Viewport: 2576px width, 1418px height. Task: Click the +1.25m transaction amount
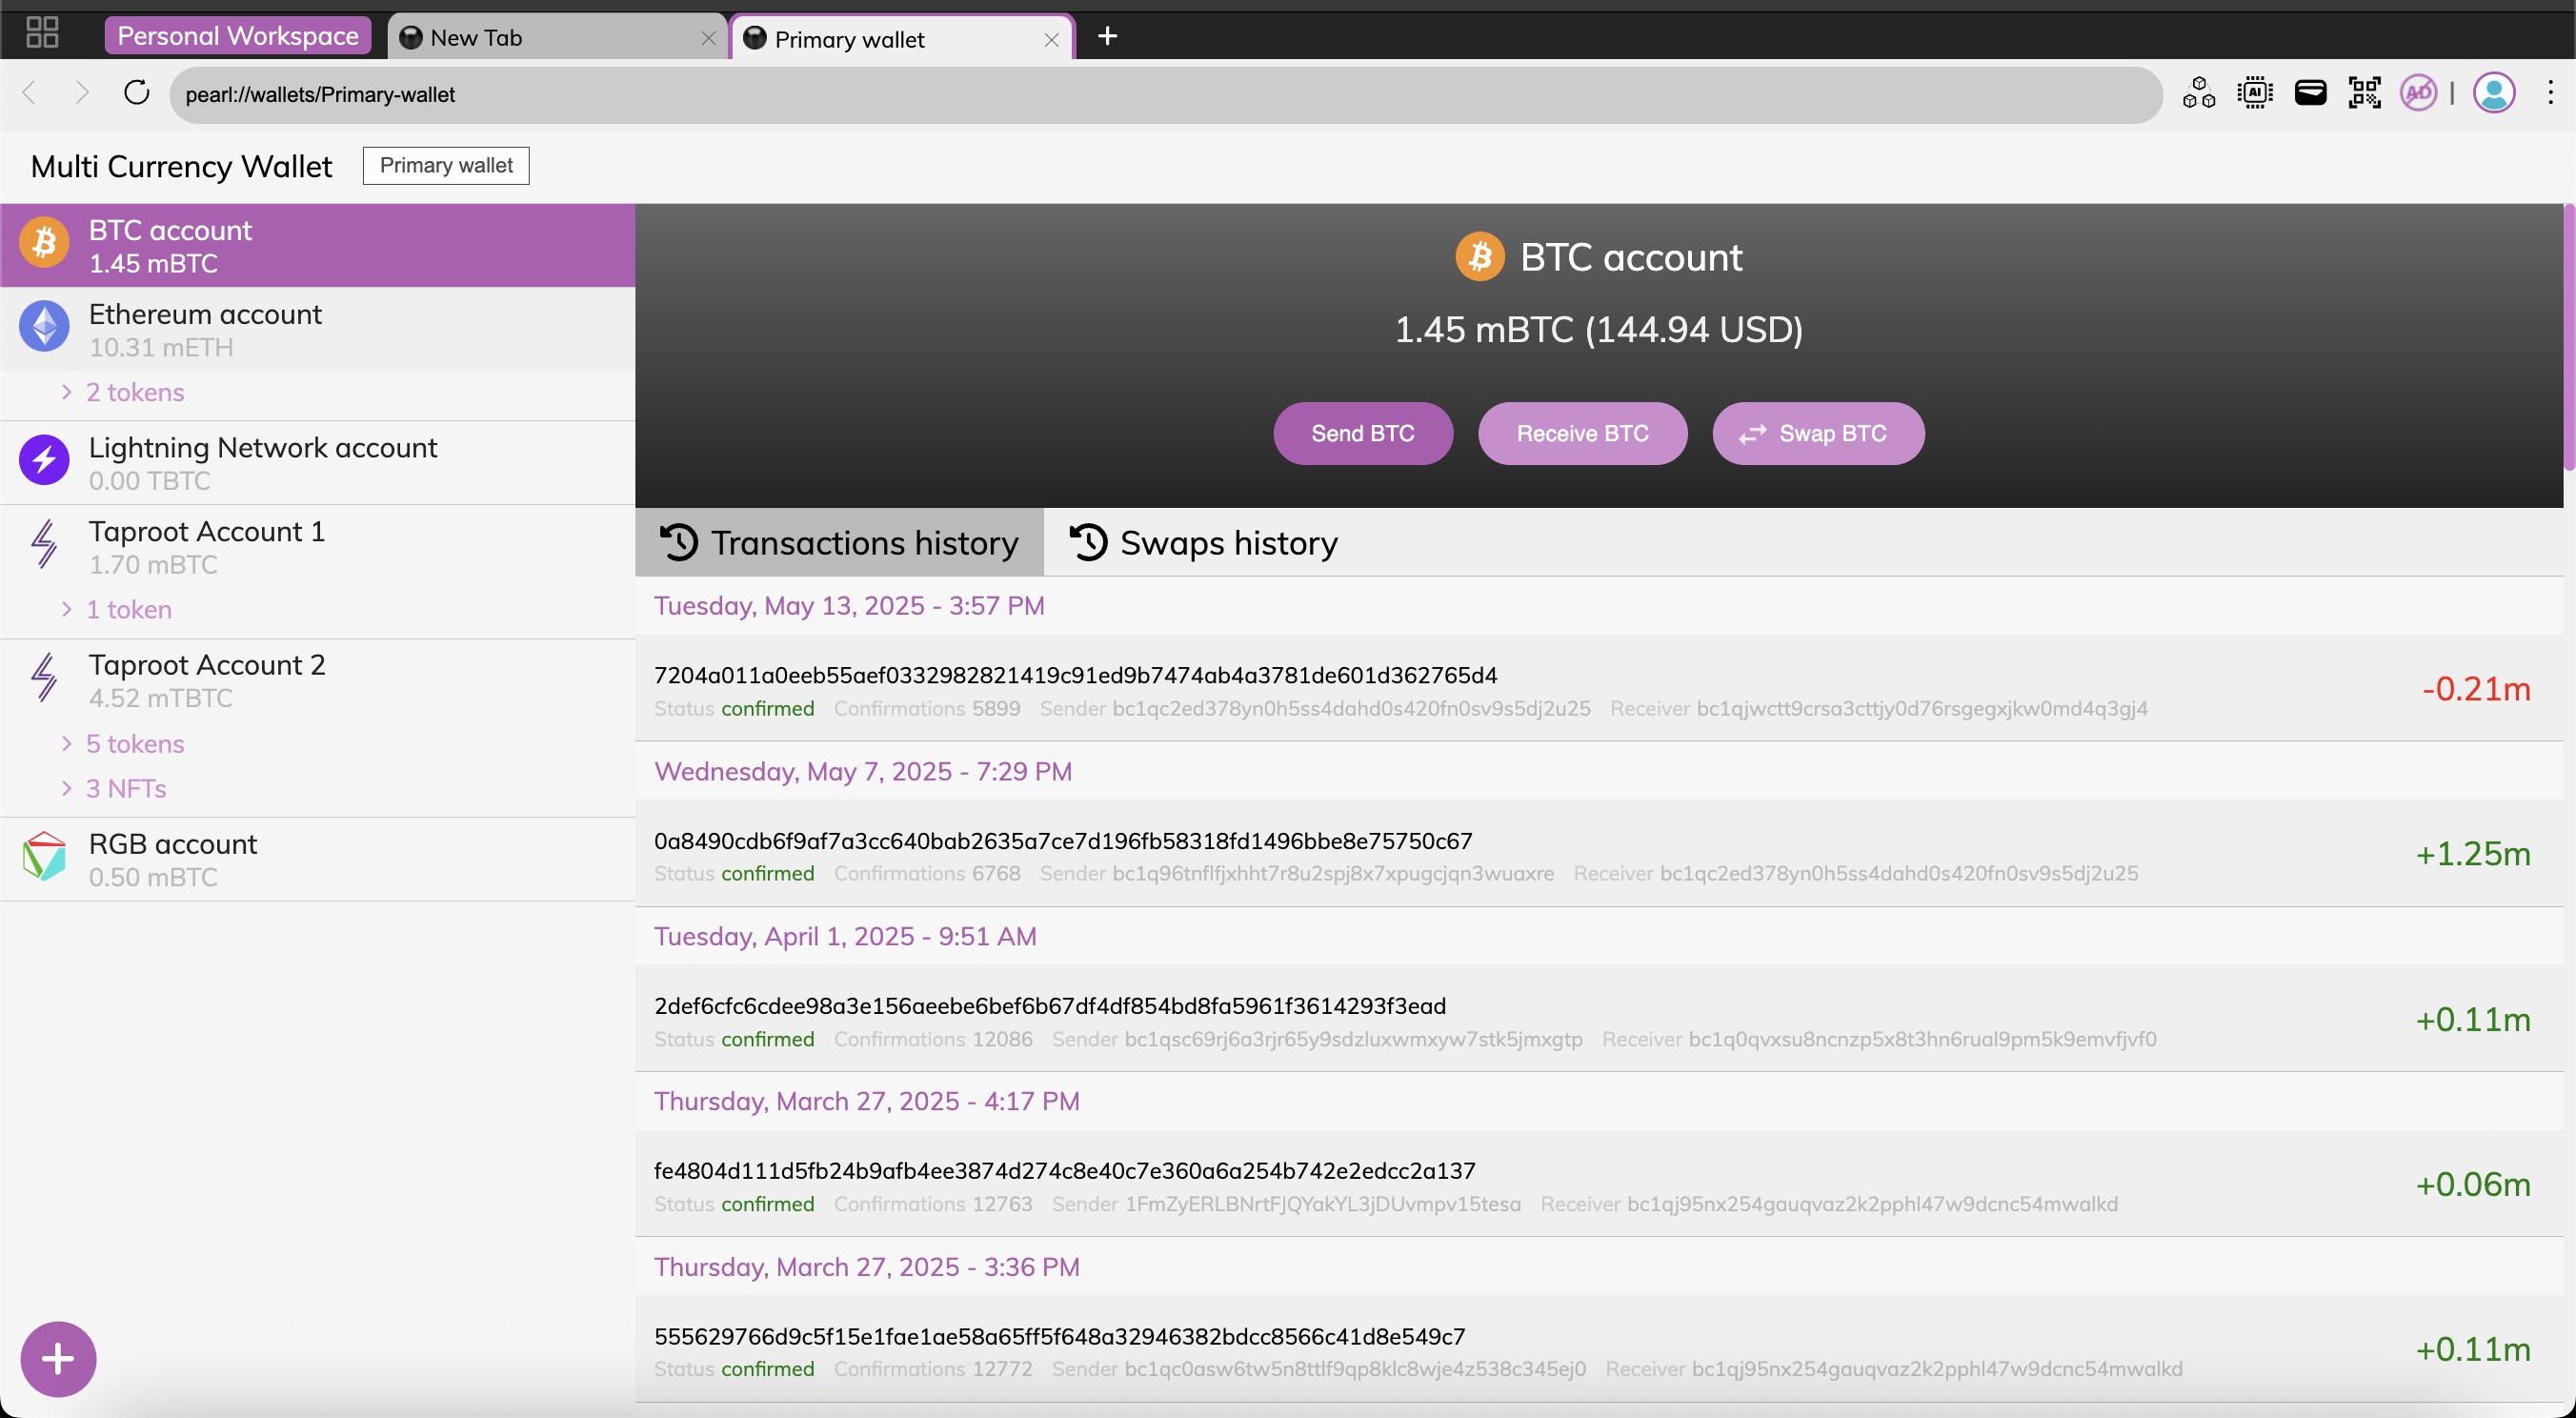[x=2473, y=854]
